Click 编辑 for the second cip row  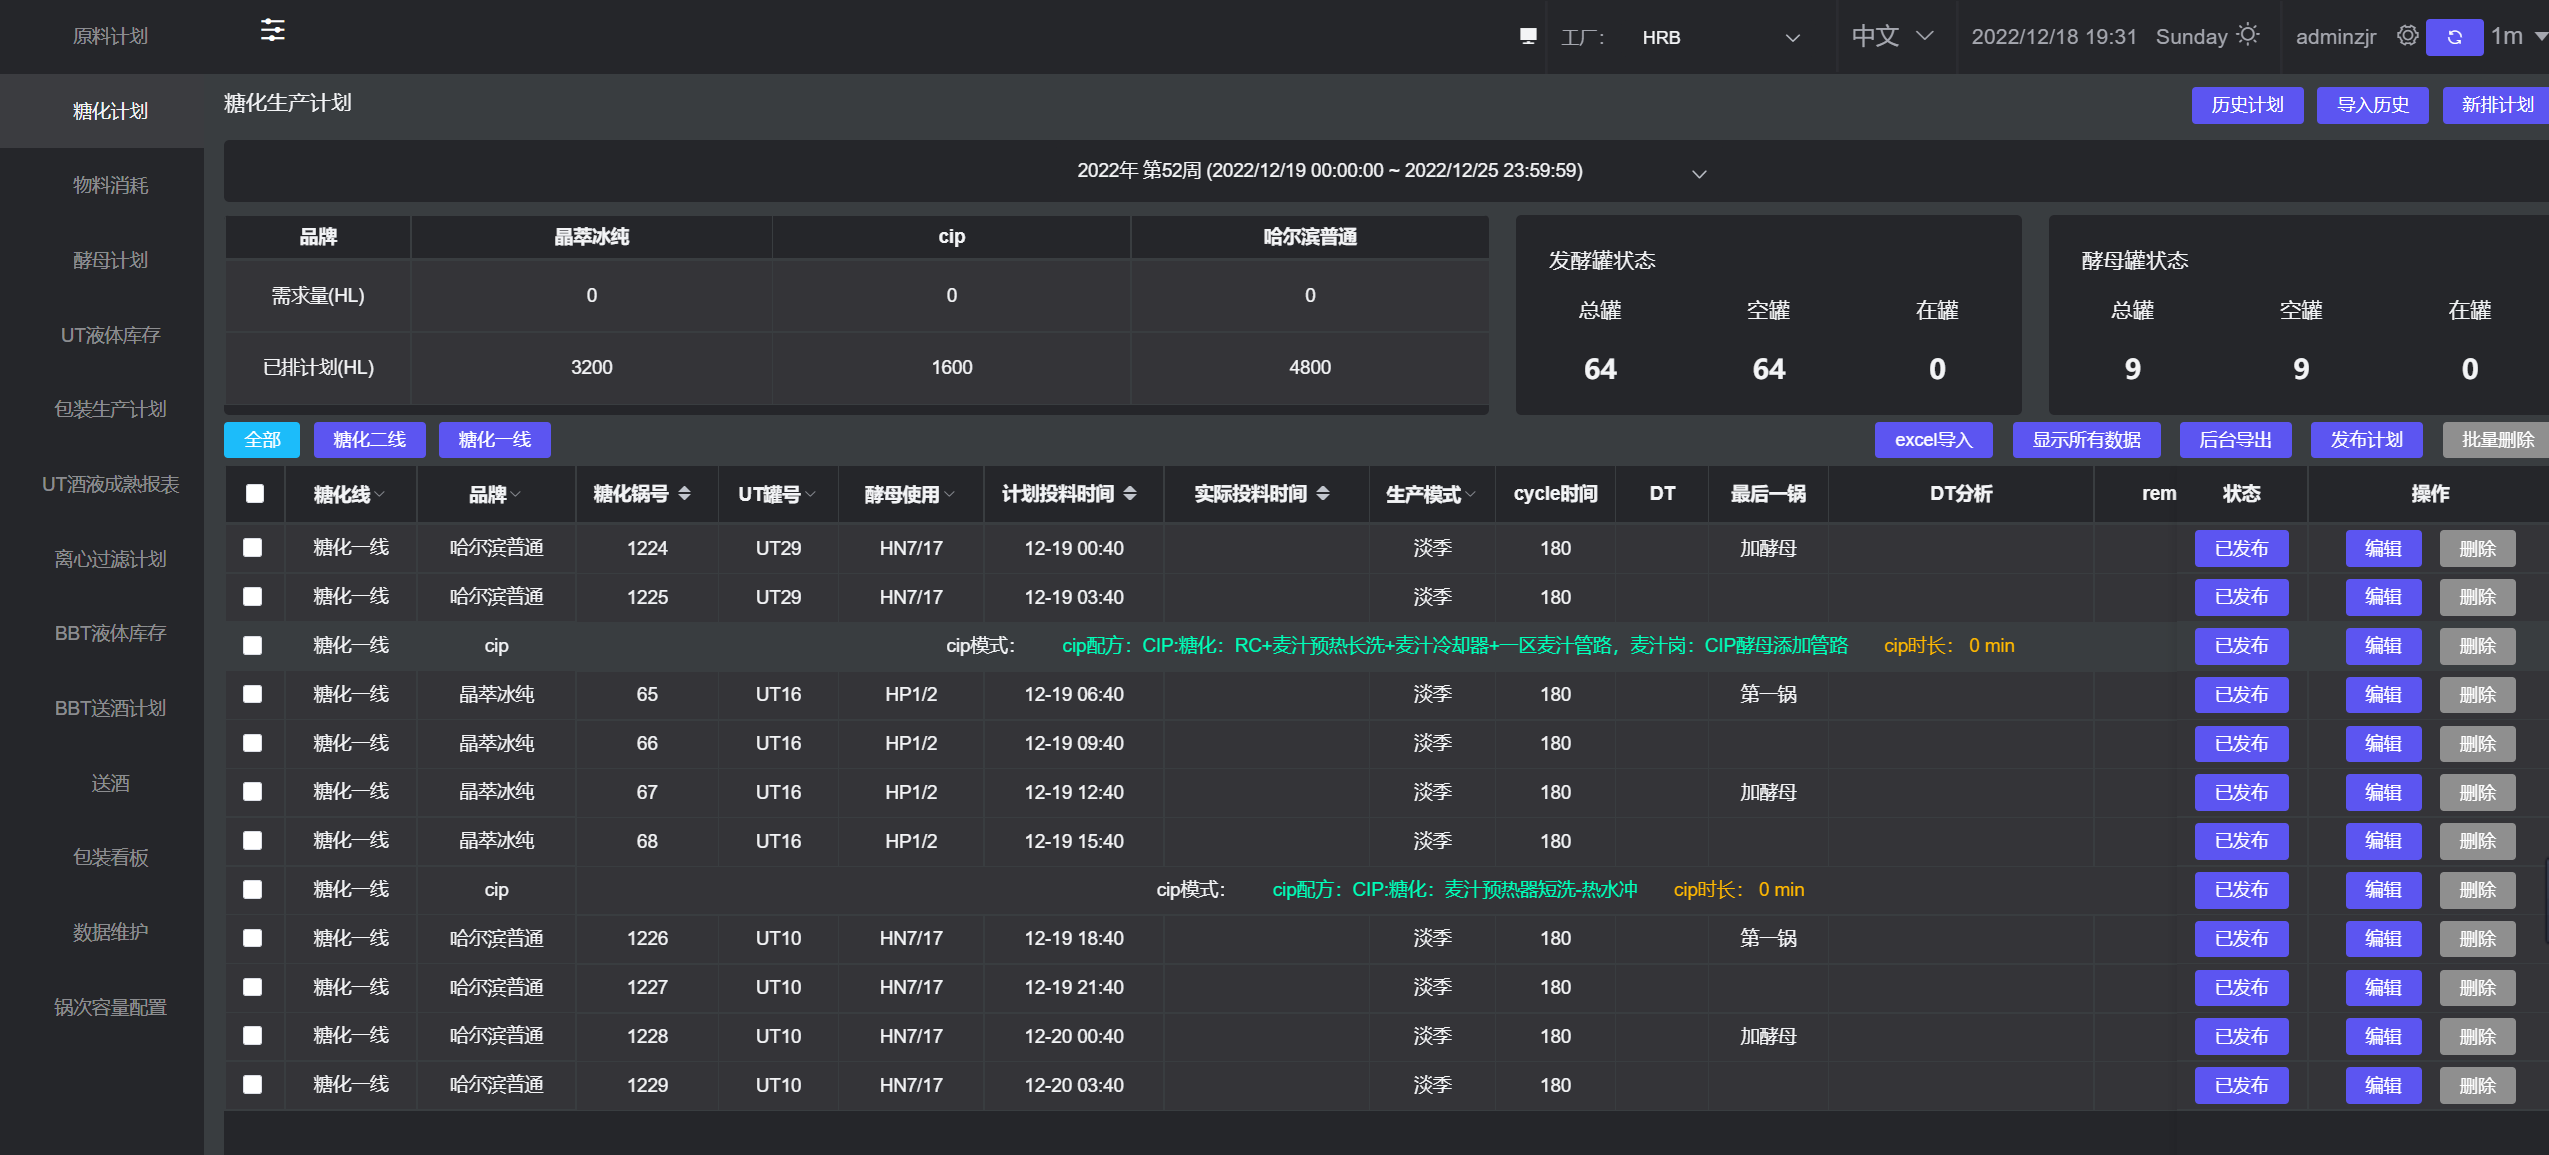tap(2383, 890)
